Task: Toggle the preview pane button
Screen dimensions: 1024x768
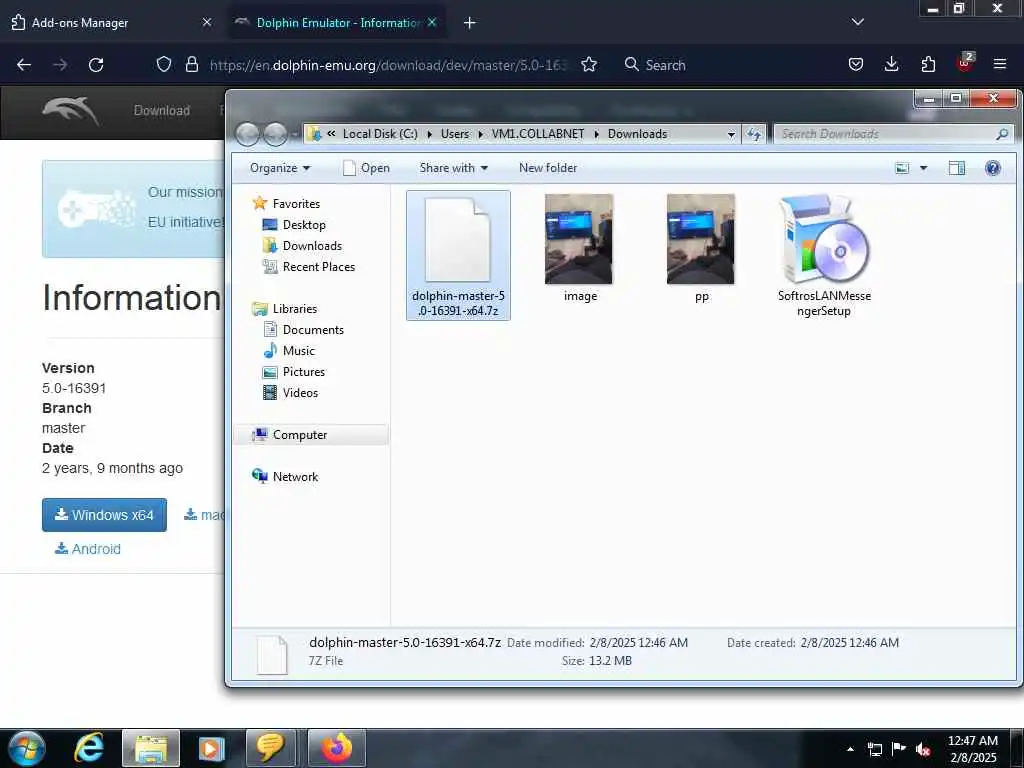Action: pos(957,168)
